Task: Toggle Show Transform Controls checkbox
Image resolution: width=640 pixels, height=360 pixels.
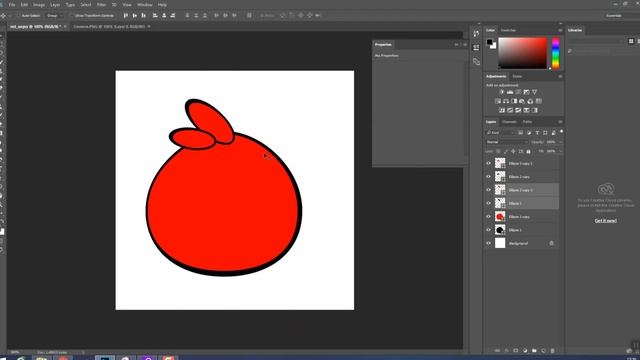Action: click(x=72, y=16)
